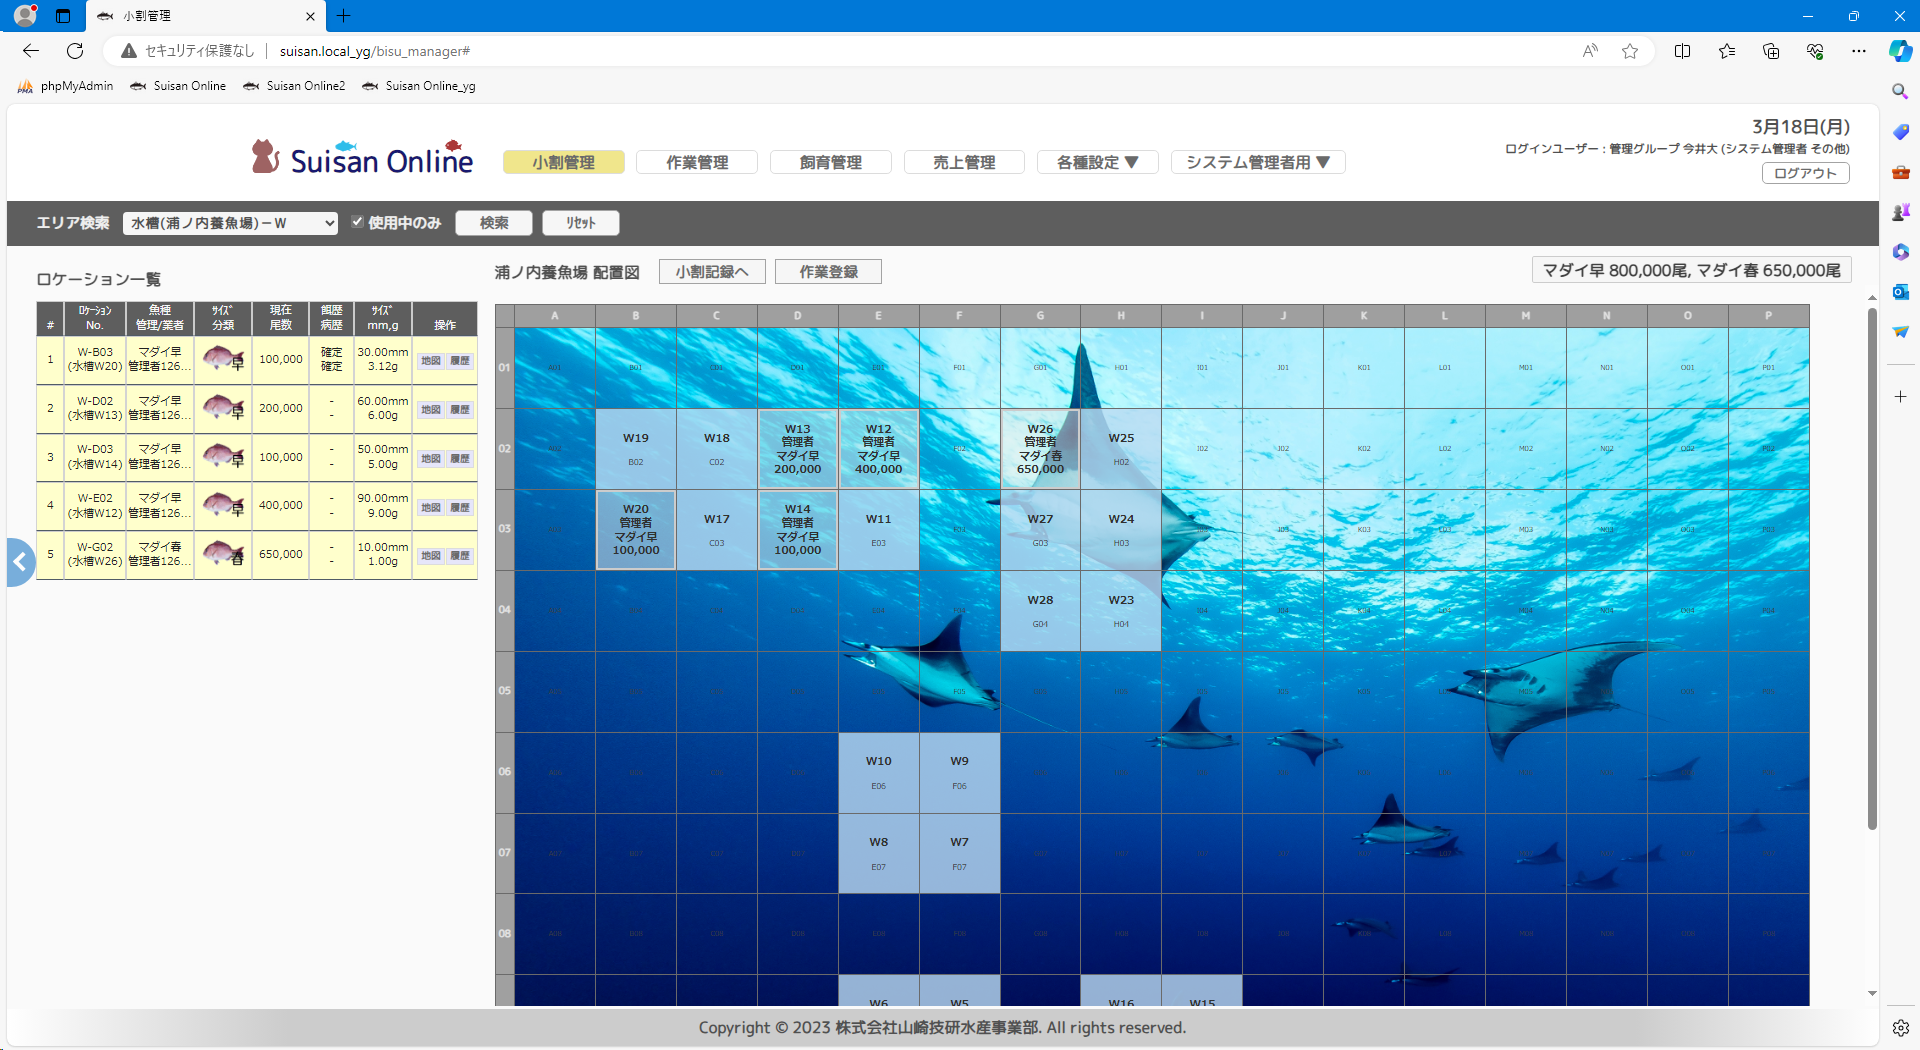Open the read aloud tool
Screen dimensions: 1920x1050
point(1590,51)
